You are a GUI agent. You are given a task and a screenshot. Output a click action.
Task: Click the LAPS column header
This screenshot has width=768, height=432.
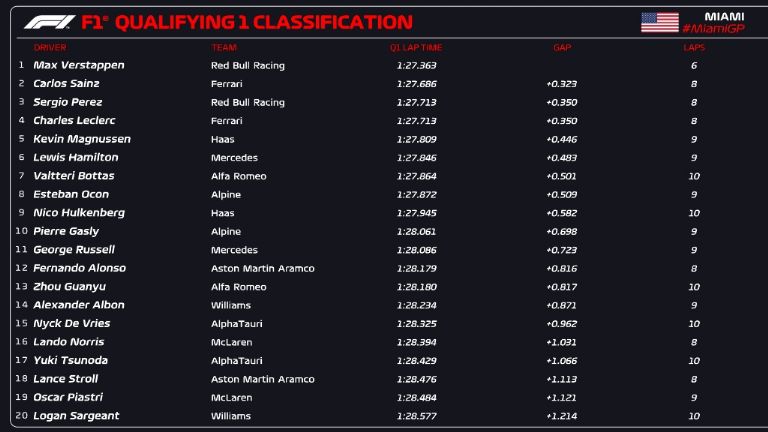(x=693, y=47)
